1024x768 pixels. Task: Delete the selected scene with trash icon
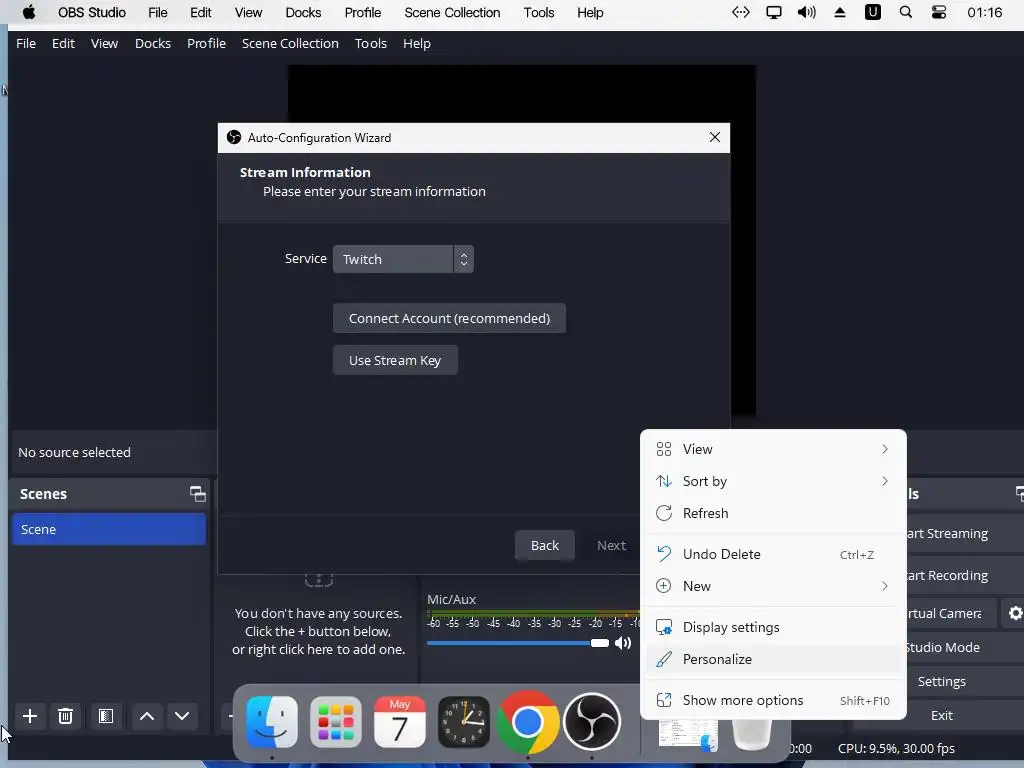coord(65,716)
